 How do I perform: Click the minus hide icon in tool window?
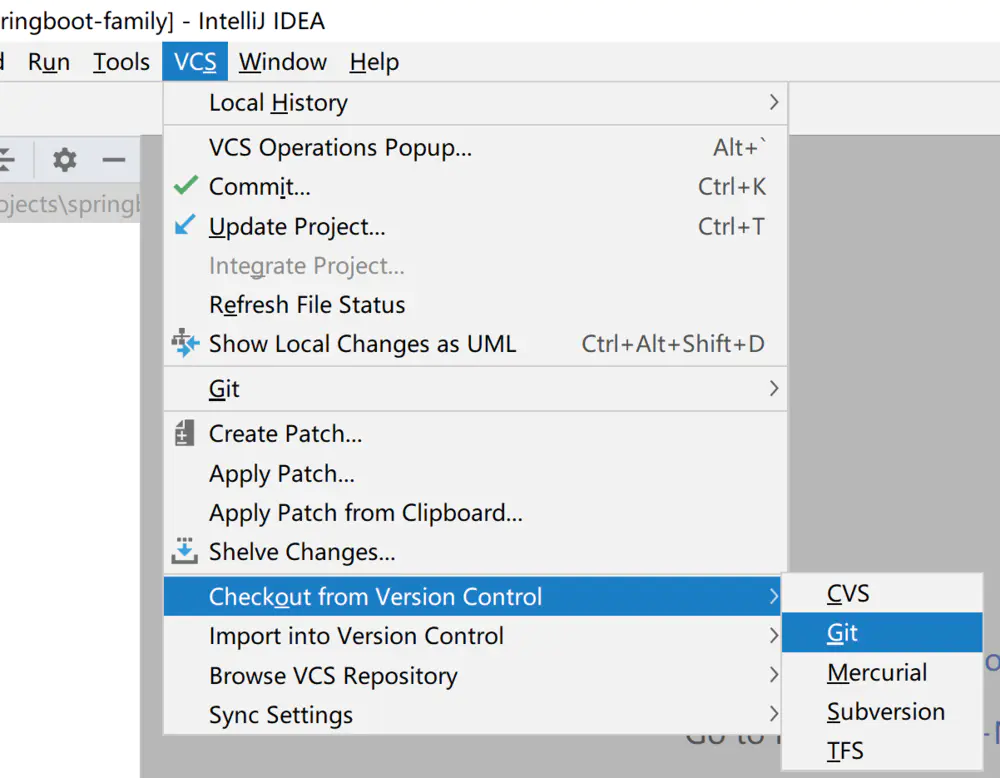pos(114,159)
